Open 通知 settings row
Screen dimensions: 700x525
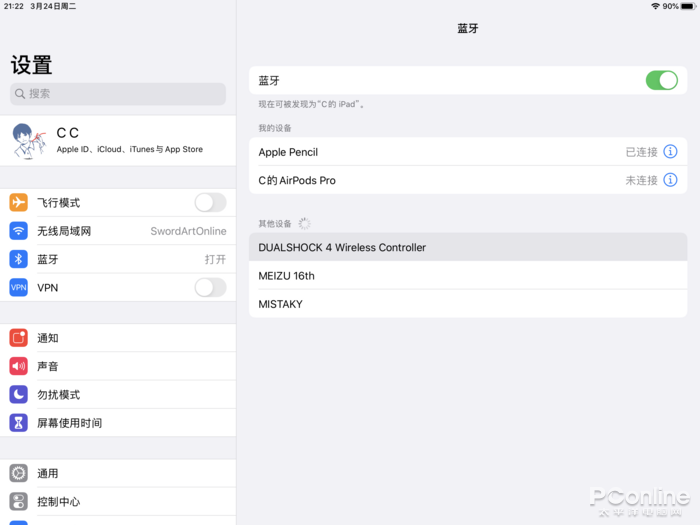[x=118, y=338]
